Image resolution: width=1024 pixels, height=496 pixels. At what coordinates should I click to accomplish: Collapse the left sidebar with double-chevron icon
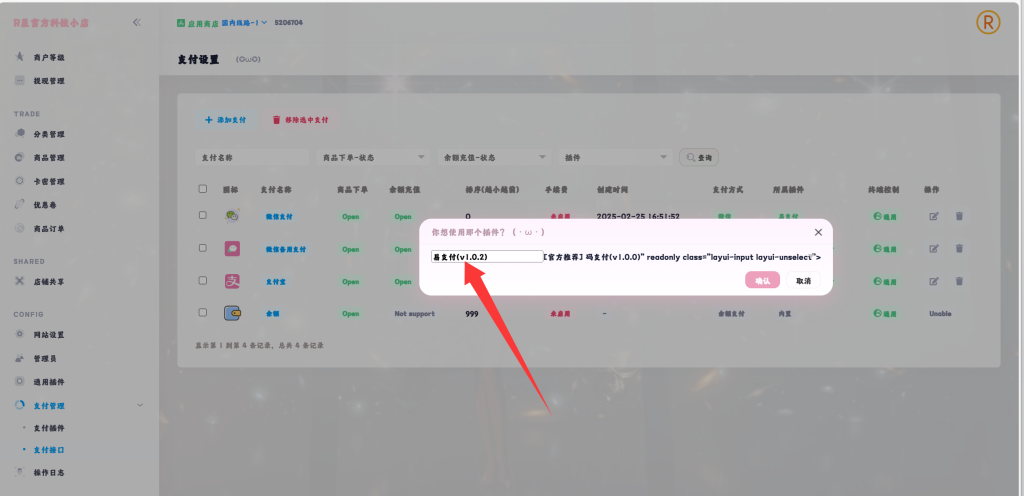(137, 21)
